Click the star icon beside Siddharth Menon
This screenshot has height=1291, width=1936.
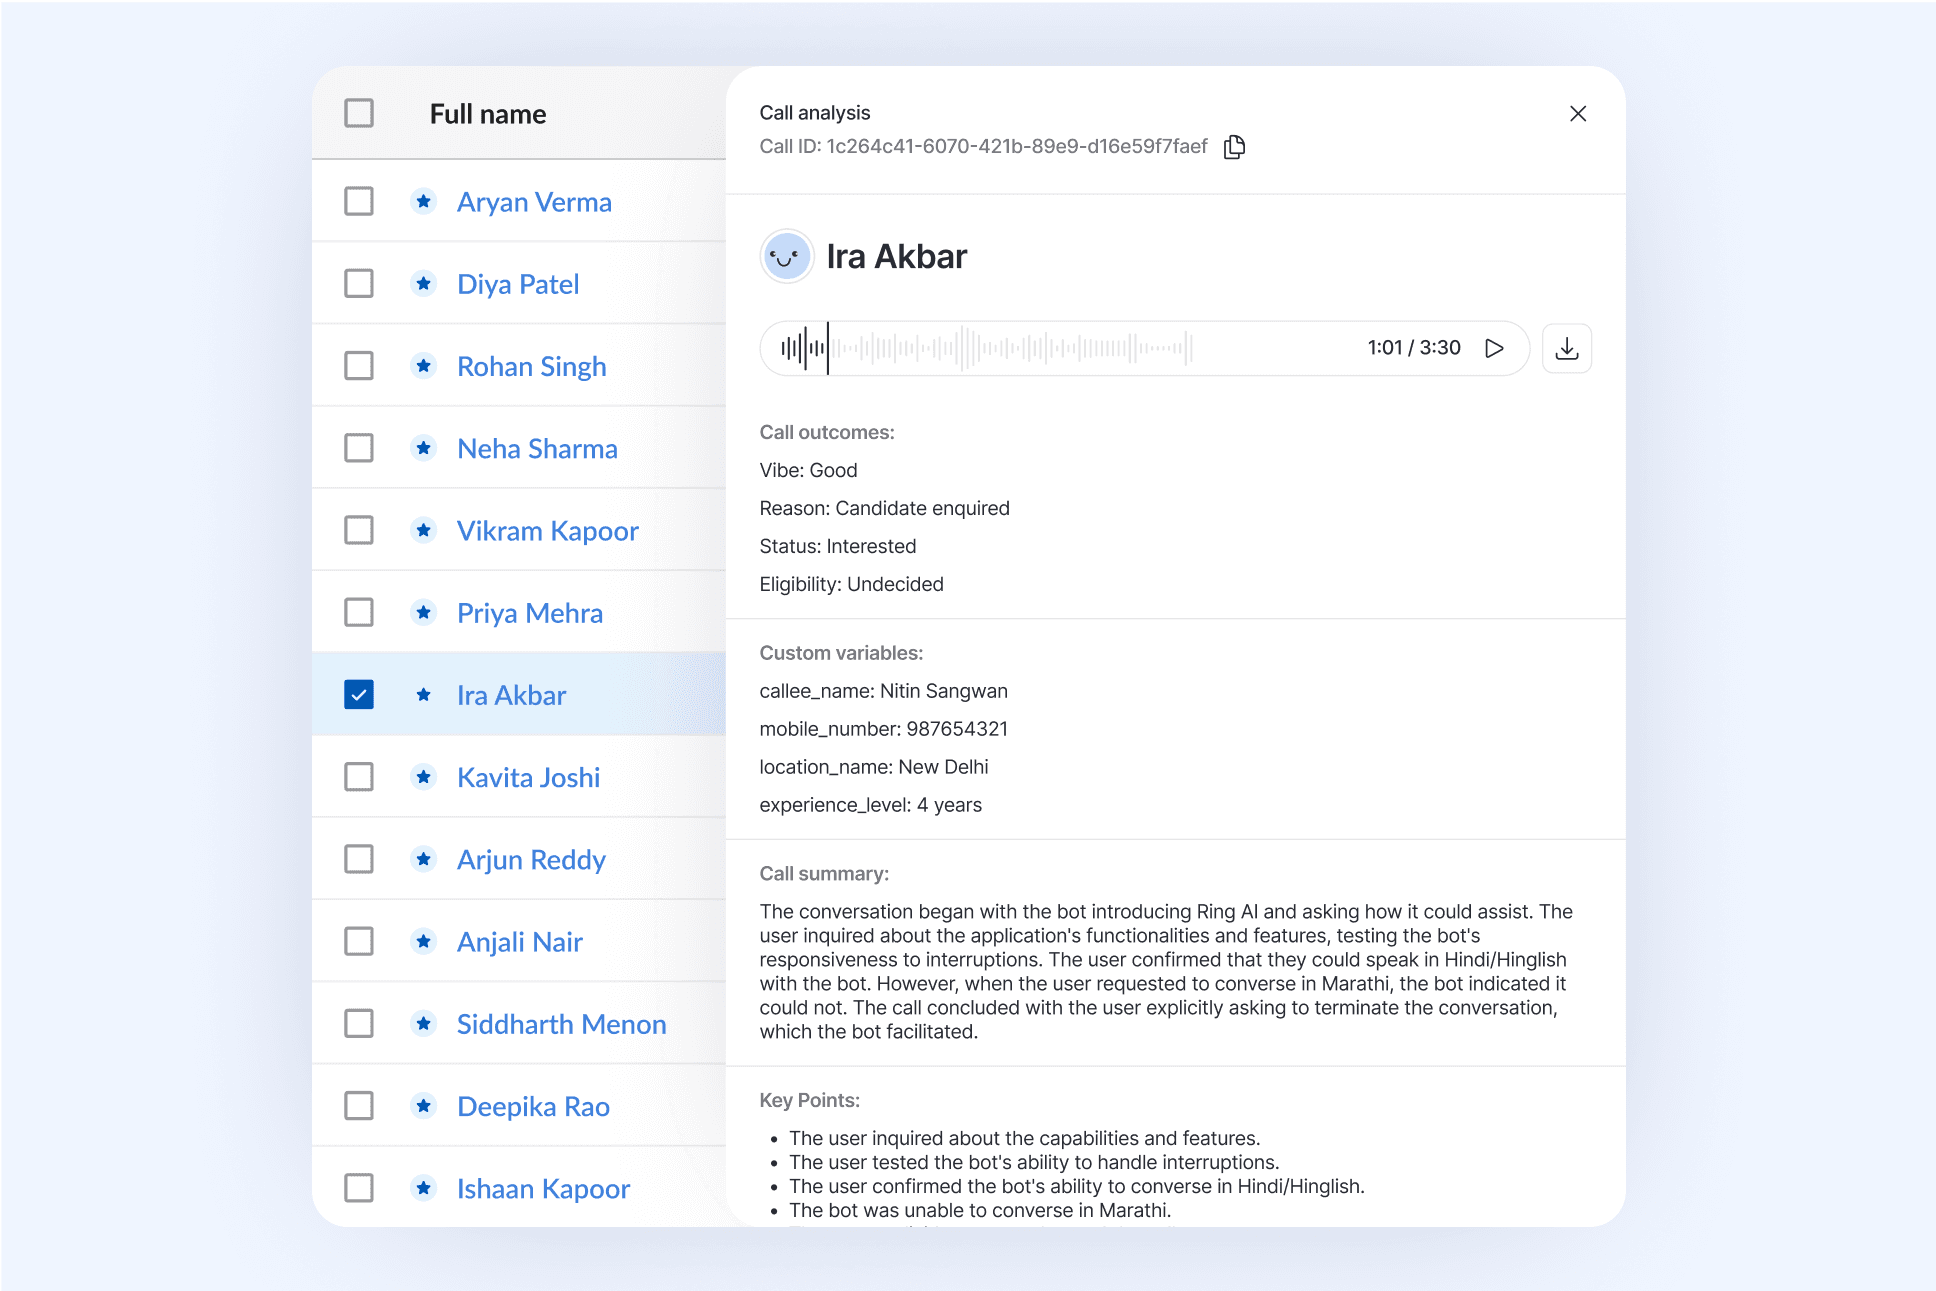click(x=424, y=1024)
